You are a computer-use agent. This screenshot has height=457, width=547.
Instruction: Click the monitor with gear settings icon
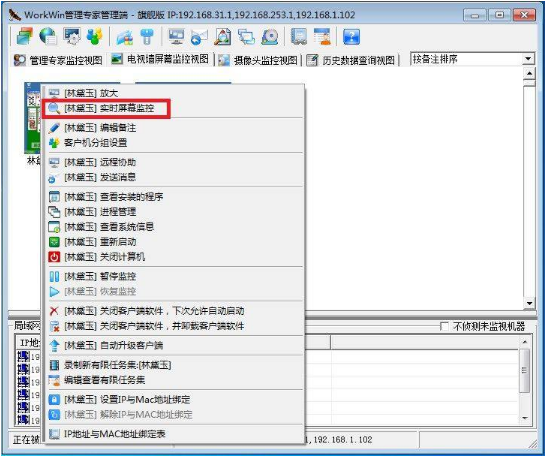[x=72, y=36]
